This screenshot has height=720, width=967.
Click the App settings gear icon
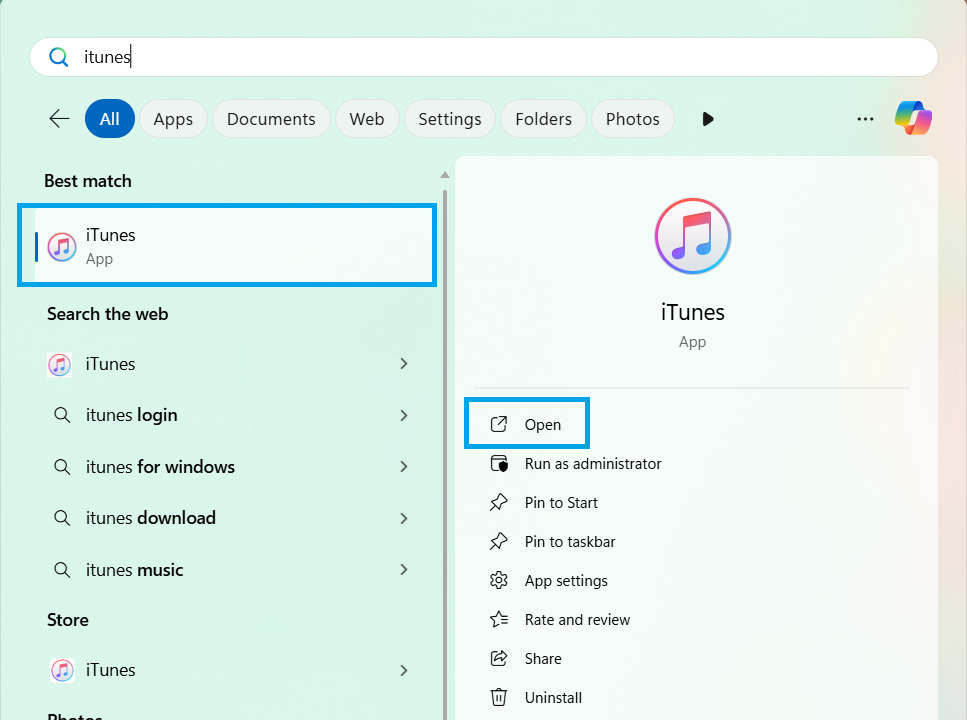point(498,581)
